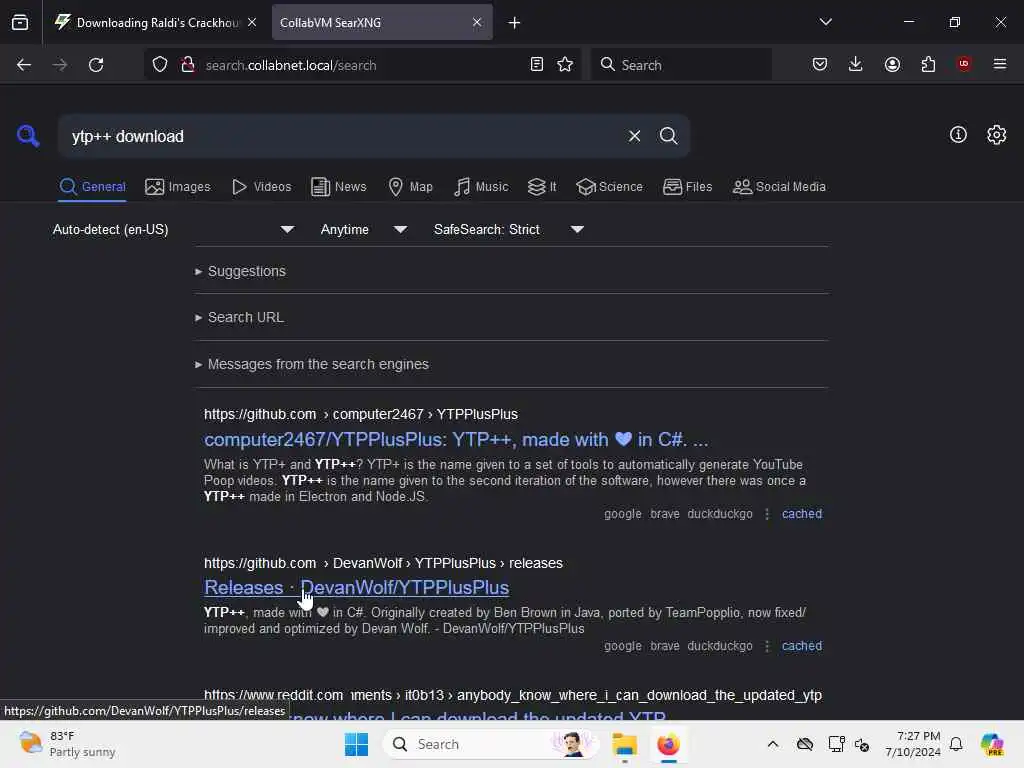
Task: Switch to Map search category
Action: point(410,187)
